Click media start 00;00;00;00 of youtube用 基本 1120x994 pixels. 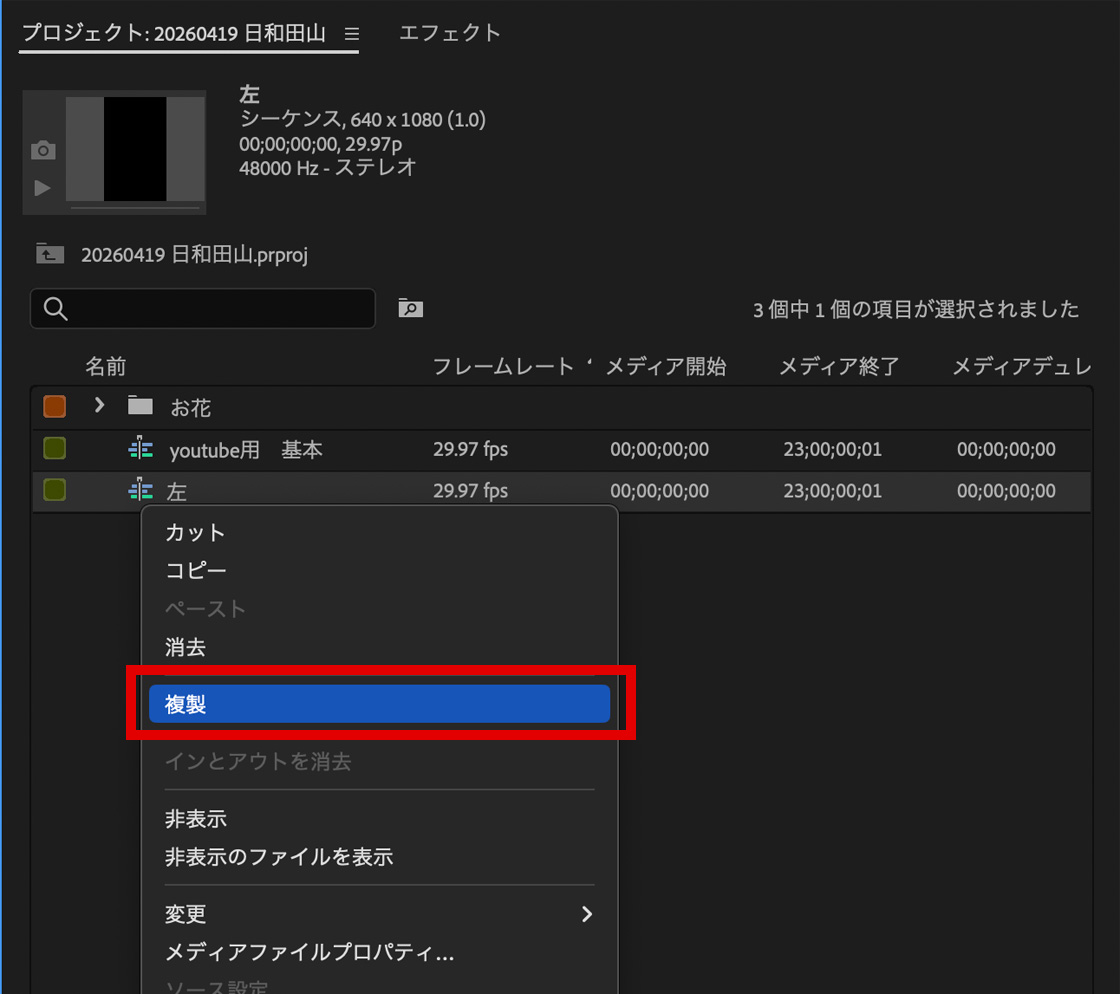(x=659, y=449)
